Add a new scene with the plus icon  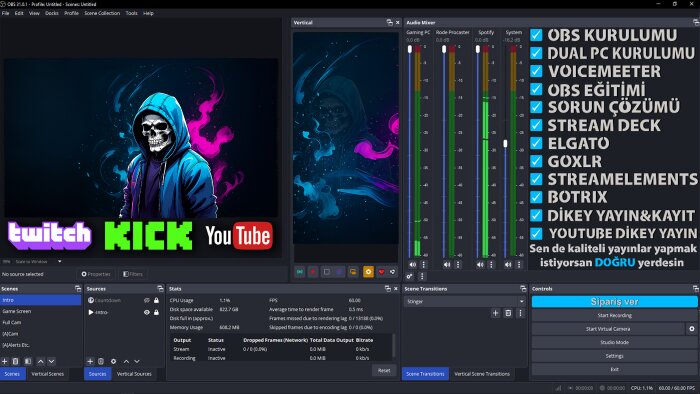5,361
